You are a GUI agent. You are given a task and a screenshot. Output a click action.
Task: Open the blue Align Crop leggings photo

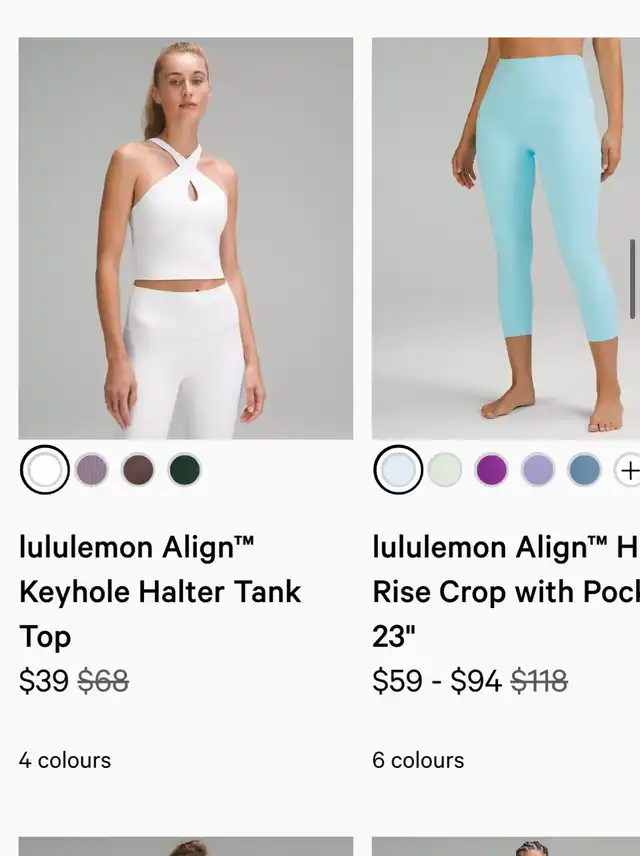pos(506,239)
